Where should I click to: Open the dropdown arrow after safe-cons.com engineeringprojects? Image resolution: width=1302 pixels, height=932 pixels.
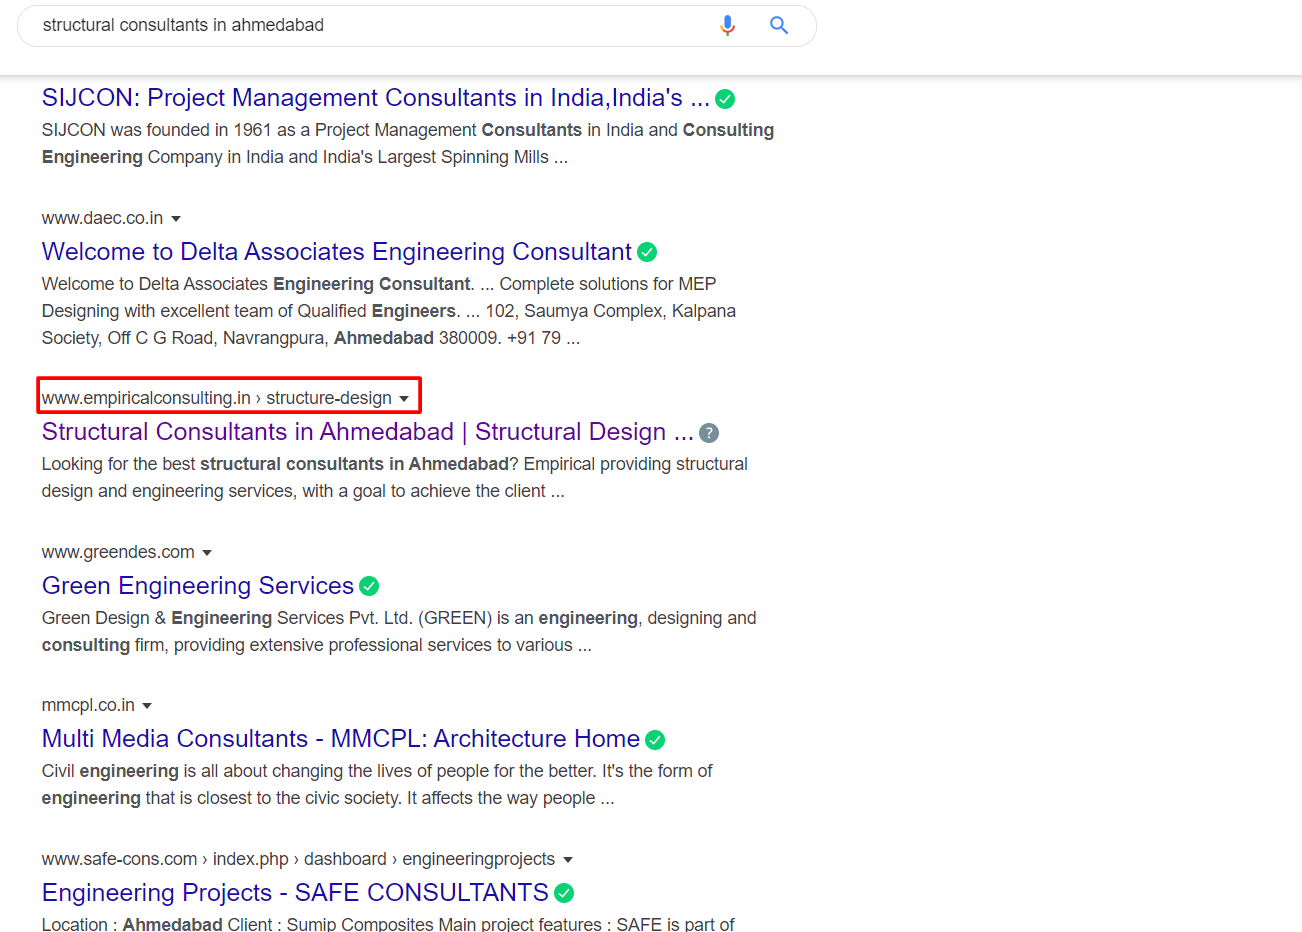(568, 860)
